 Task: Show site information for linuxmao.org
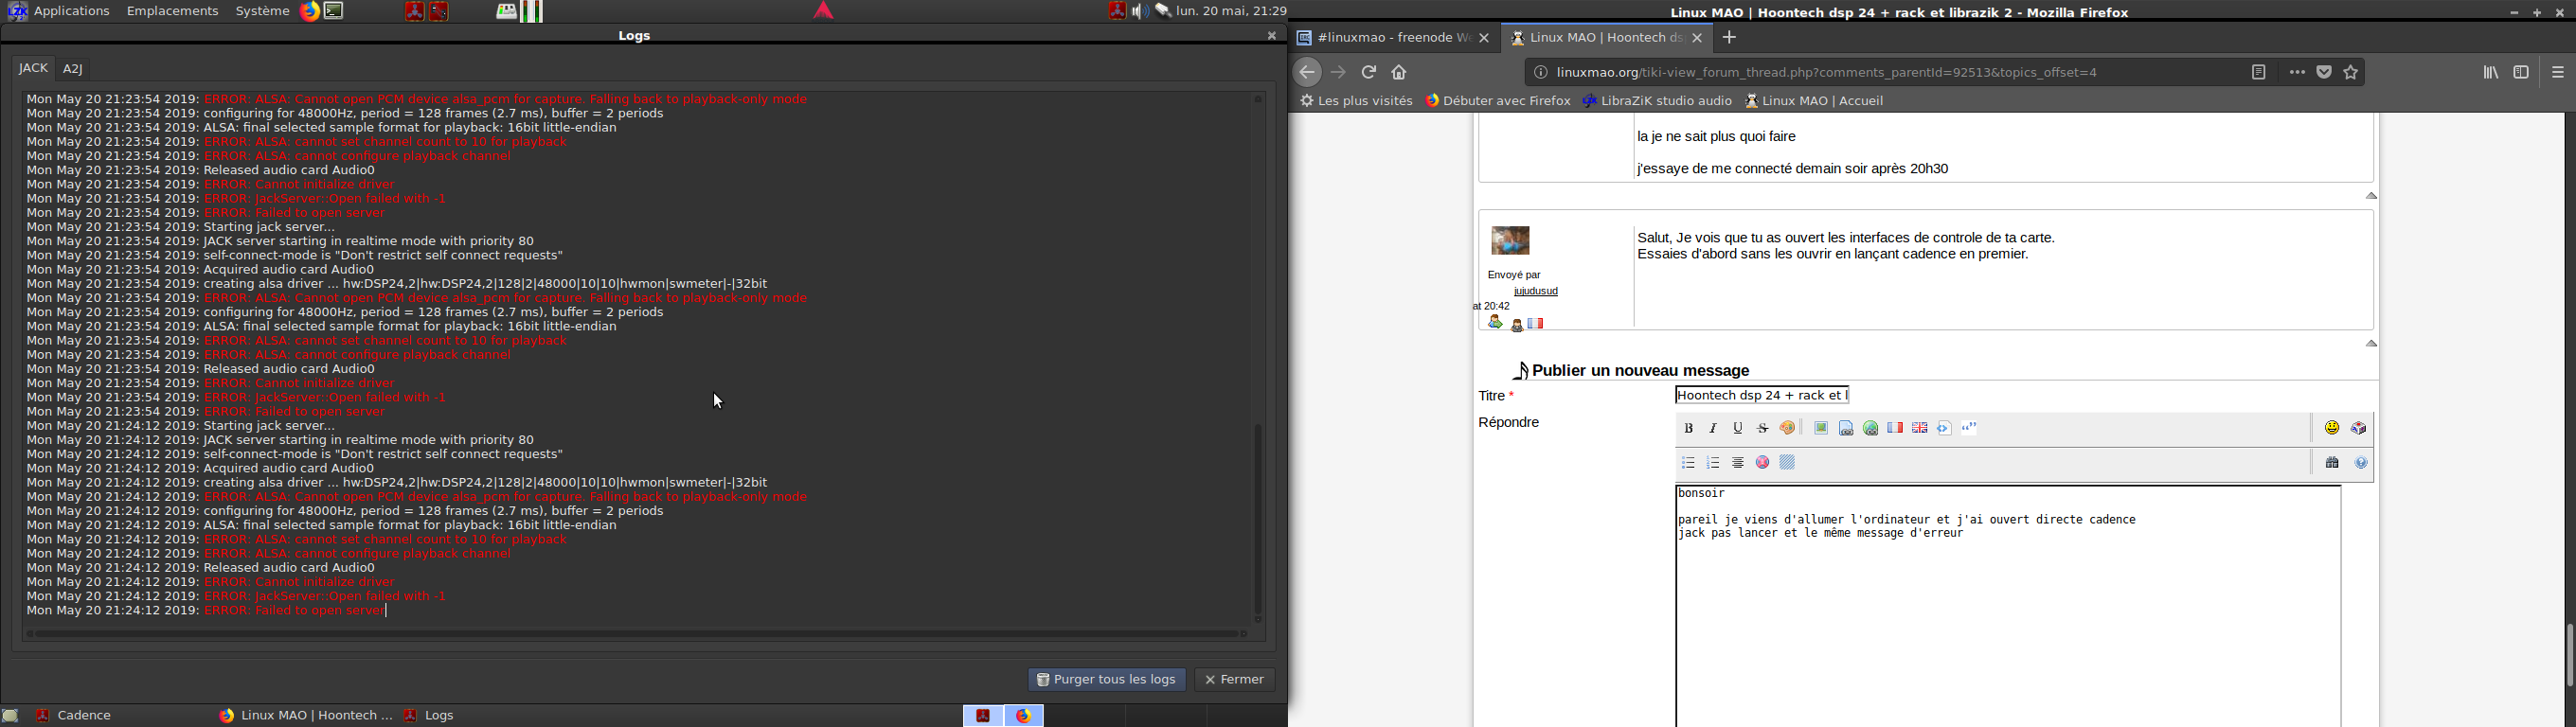click(x=1541, y=72)
